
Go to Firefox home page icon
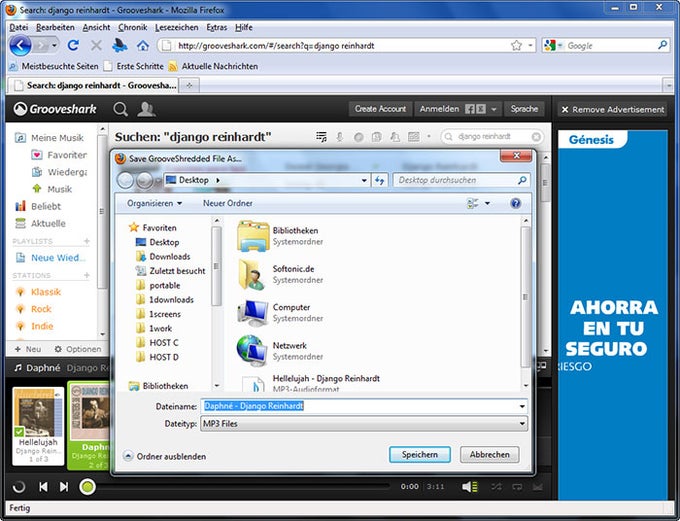[x=143, y=45]
